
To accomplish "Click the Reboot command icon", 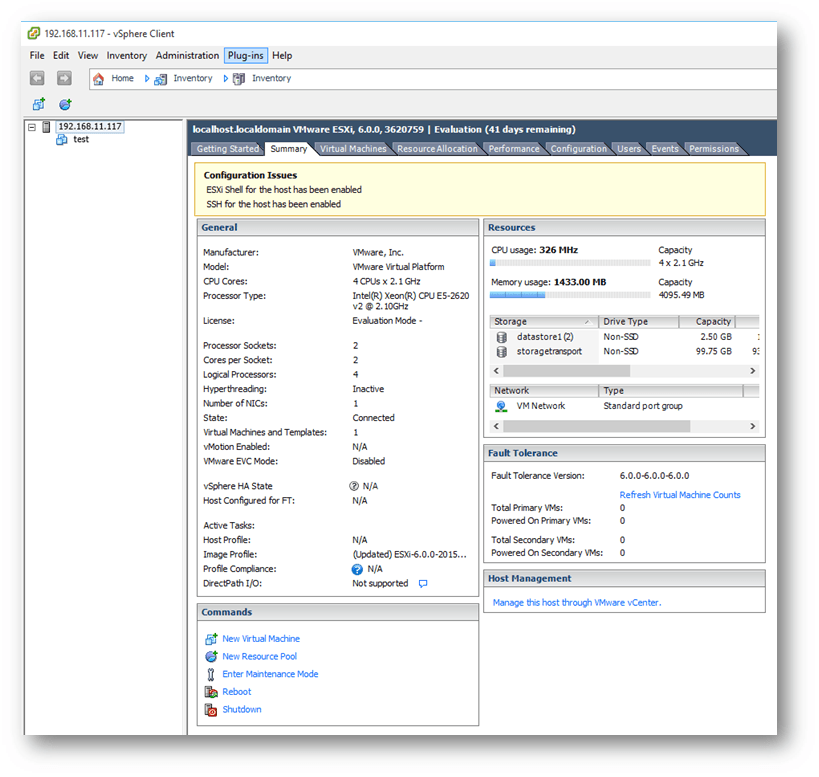I will click(x=211, y=692).
